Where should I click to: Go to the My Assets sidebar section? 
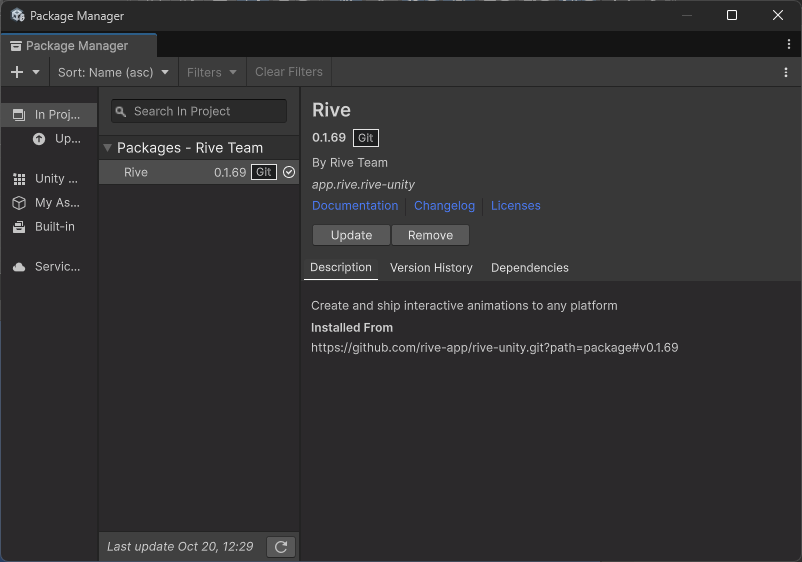pos(49,203)
